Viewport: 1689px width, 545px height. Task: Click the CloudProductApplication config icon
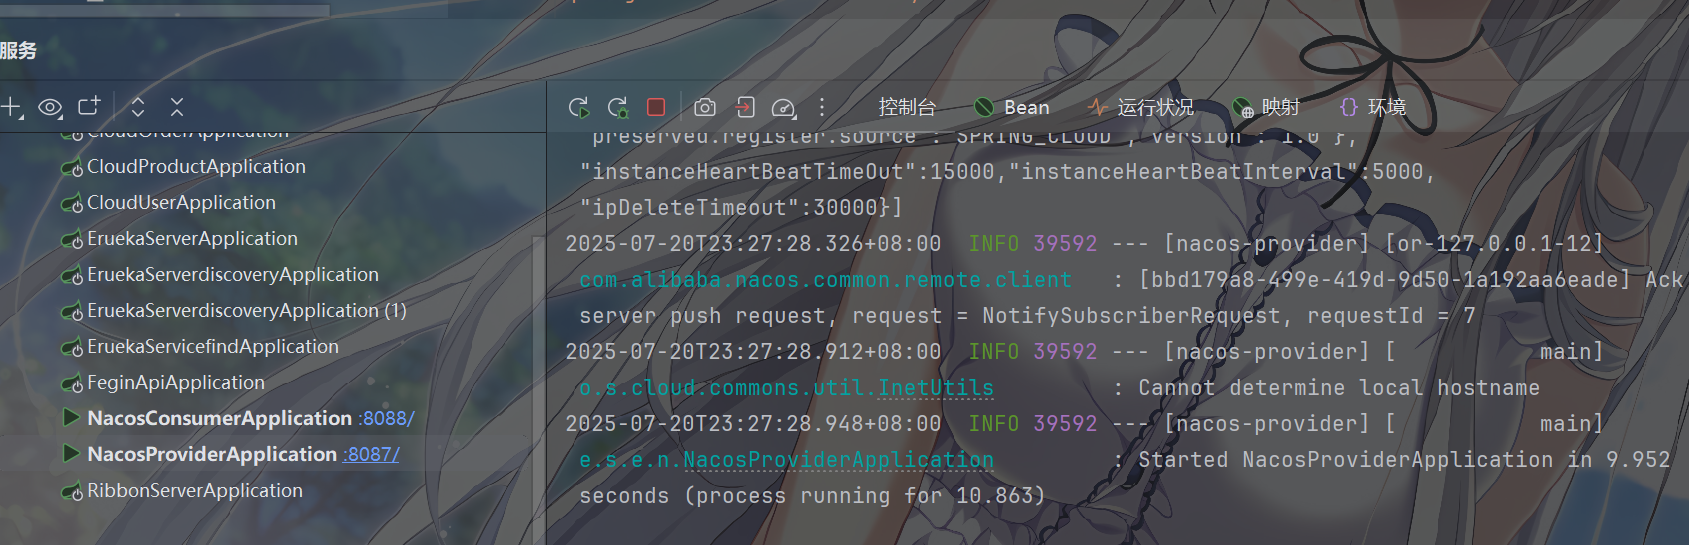click(72, 168)
